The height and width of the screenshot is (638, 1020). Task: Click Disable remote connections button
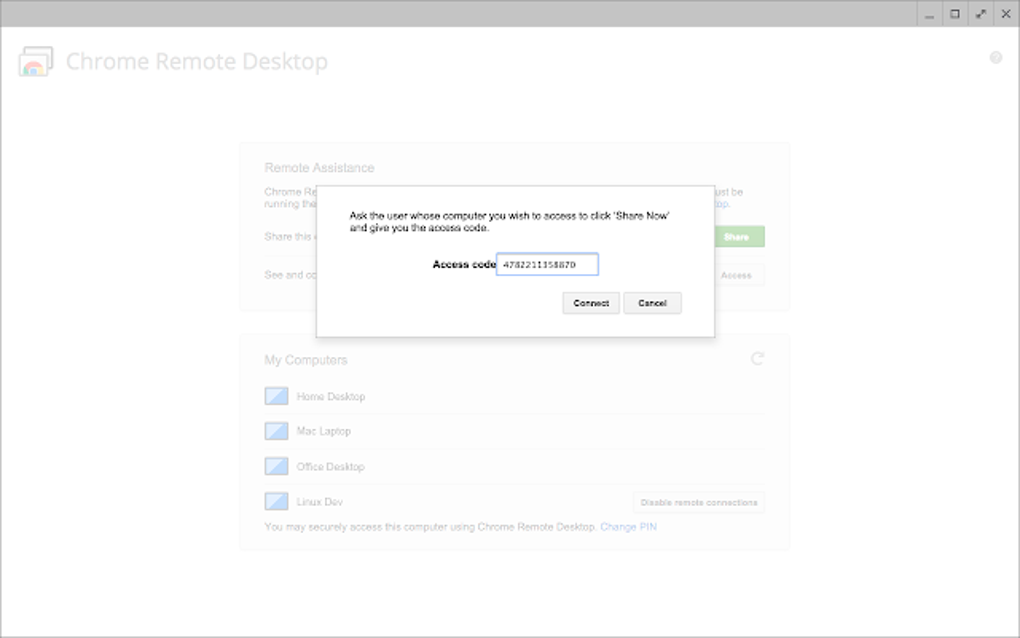[x=699, y=502]
